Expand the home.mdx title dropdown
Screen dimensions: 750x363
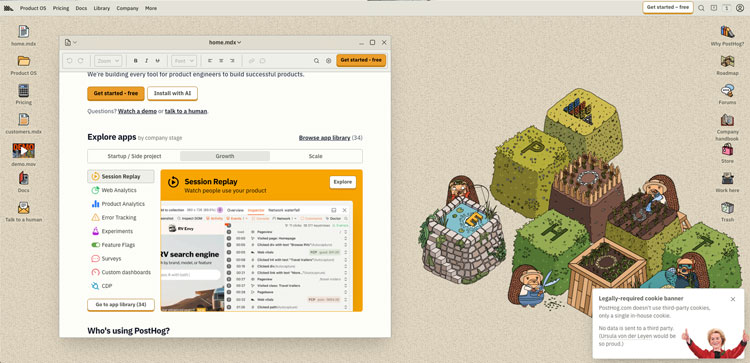pos(225,43)
